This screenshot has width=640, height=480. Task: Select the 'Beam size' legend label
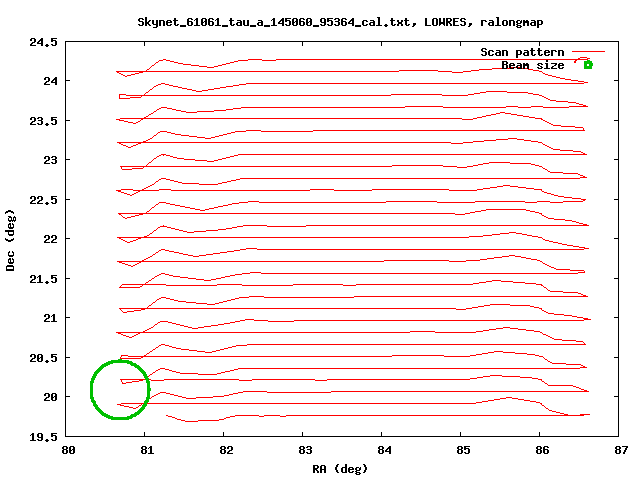coord(532,65)
